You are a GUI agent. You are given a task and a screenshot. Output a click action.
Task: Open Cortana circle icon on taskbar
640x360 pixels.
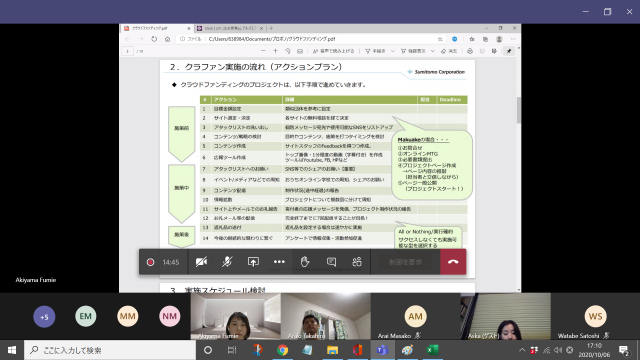[x=208, y=350]
